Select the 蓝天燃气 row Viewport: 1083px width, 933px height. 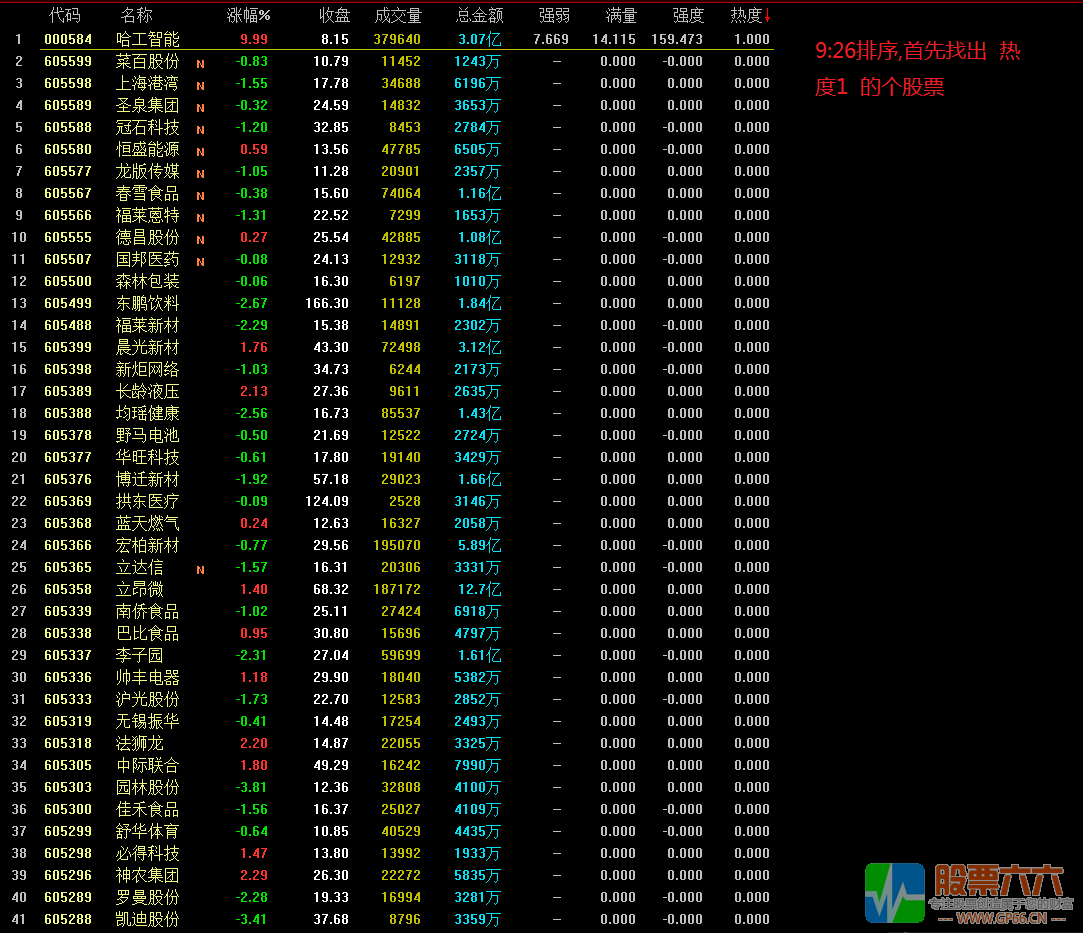click(391, 523)
